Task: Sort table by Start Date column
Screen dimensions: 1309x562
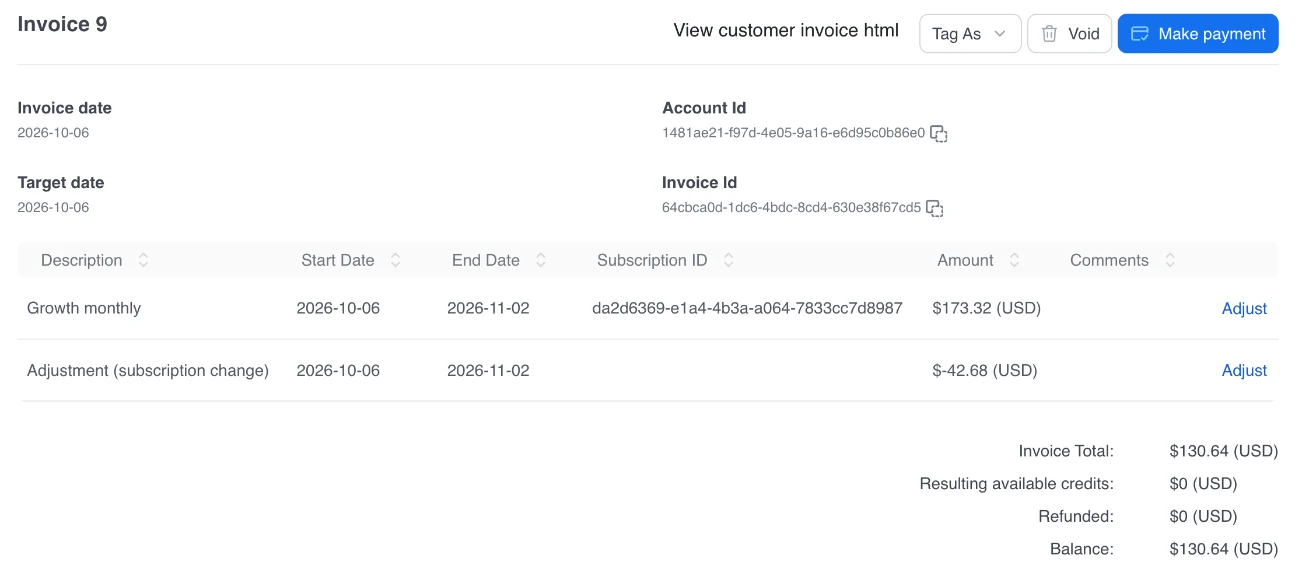Action: tap(395, 260)
